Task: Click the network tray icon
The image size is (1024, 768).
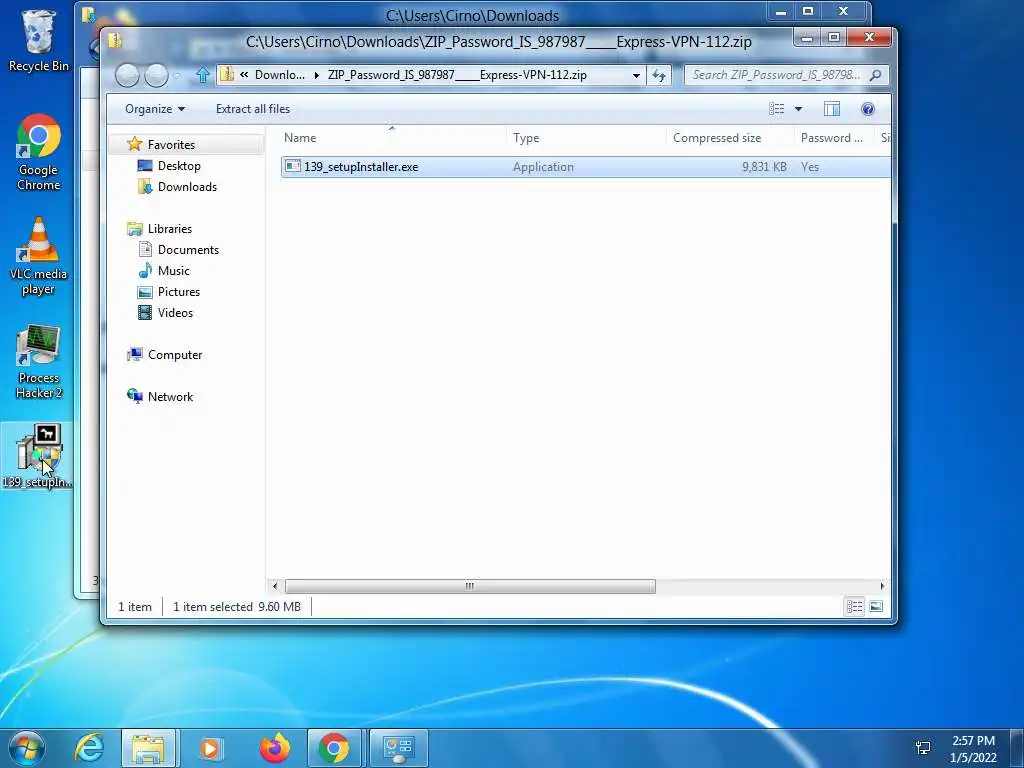Action: point(923,748)
